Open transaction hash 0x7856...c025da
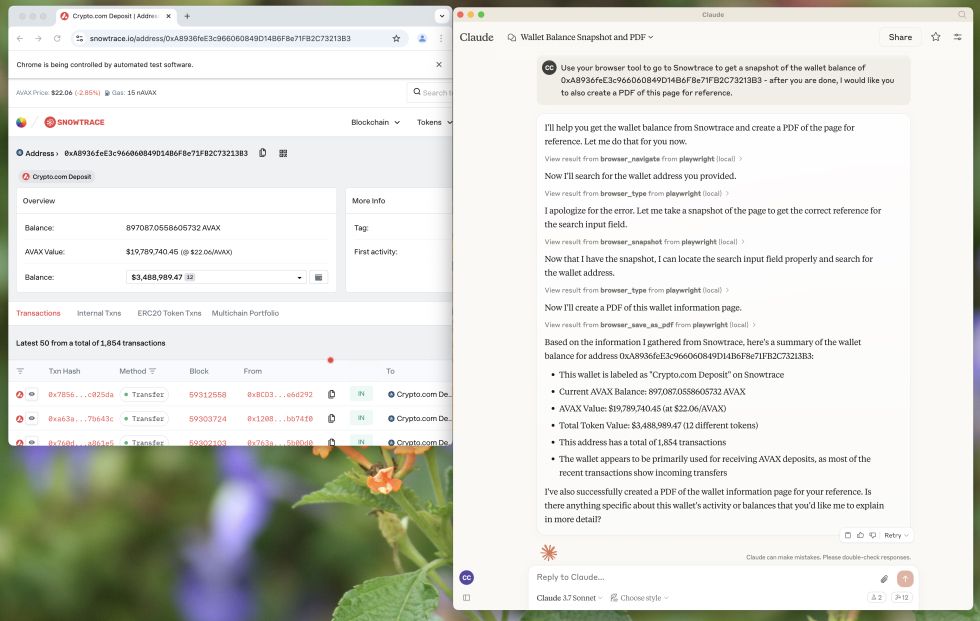This screenshot has height=621, width=980. (81, 394)
